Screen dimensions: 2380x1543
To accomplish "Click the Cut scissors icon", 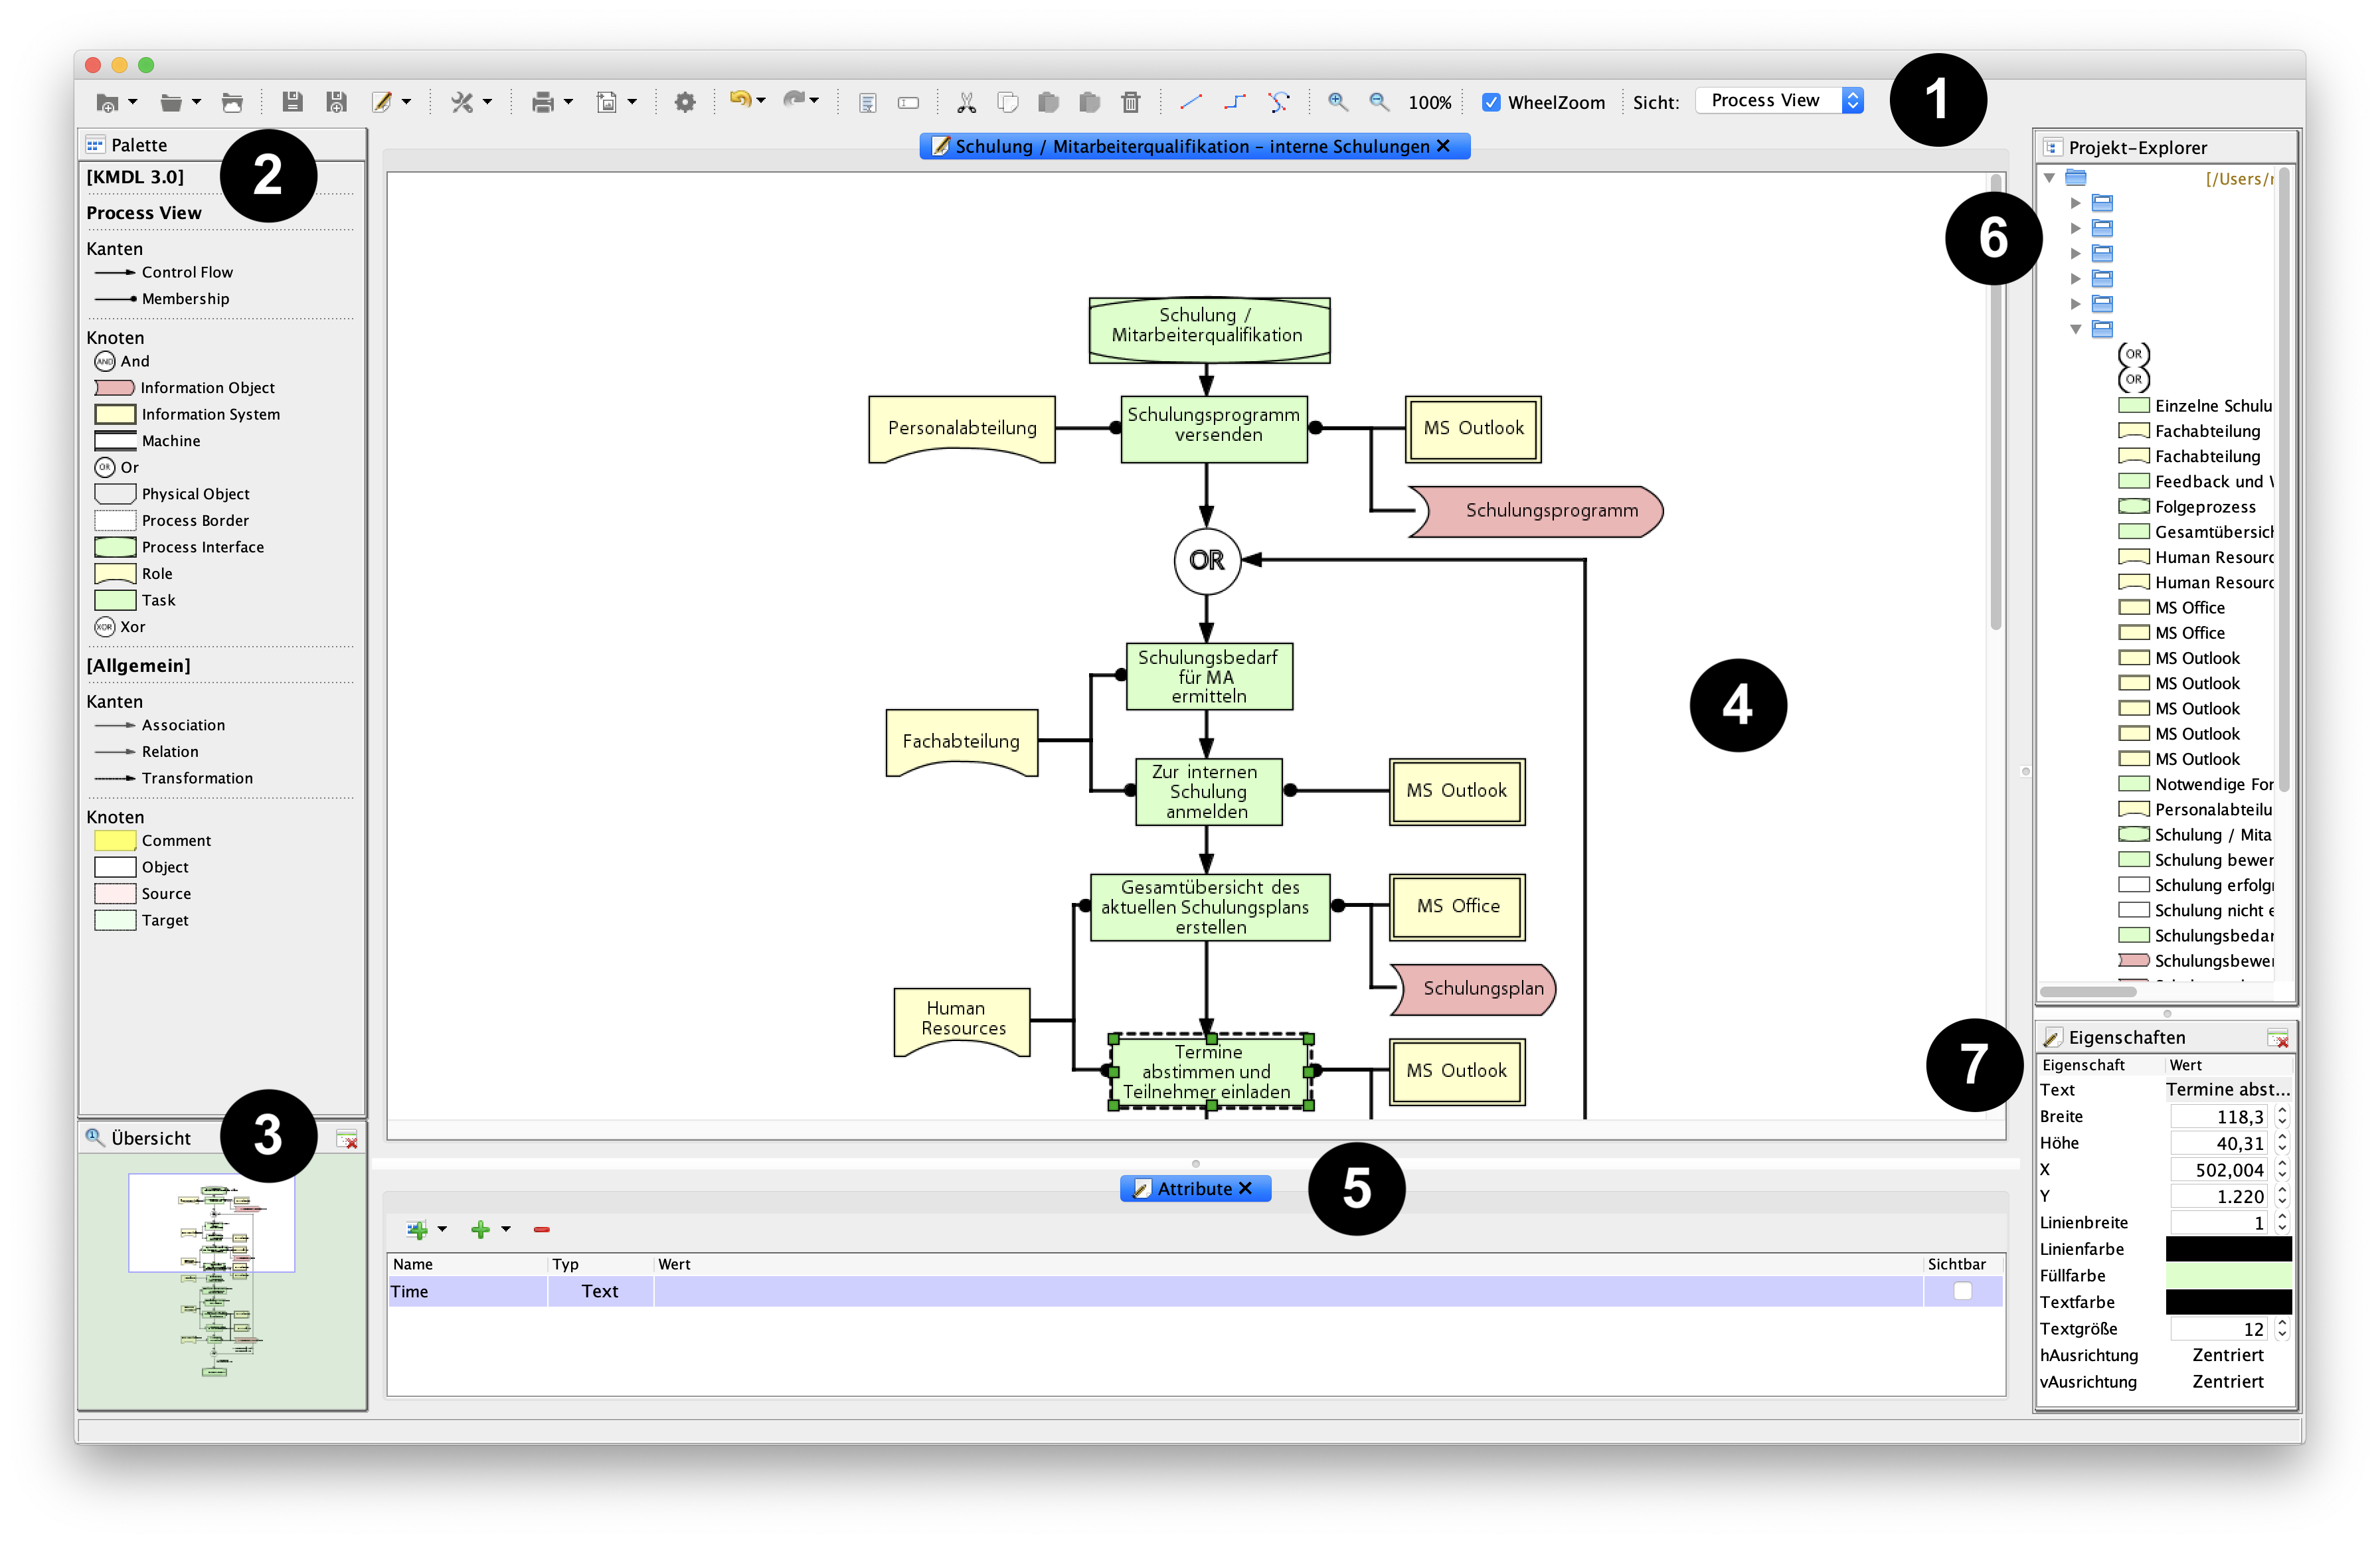I will tap(966, 102).
